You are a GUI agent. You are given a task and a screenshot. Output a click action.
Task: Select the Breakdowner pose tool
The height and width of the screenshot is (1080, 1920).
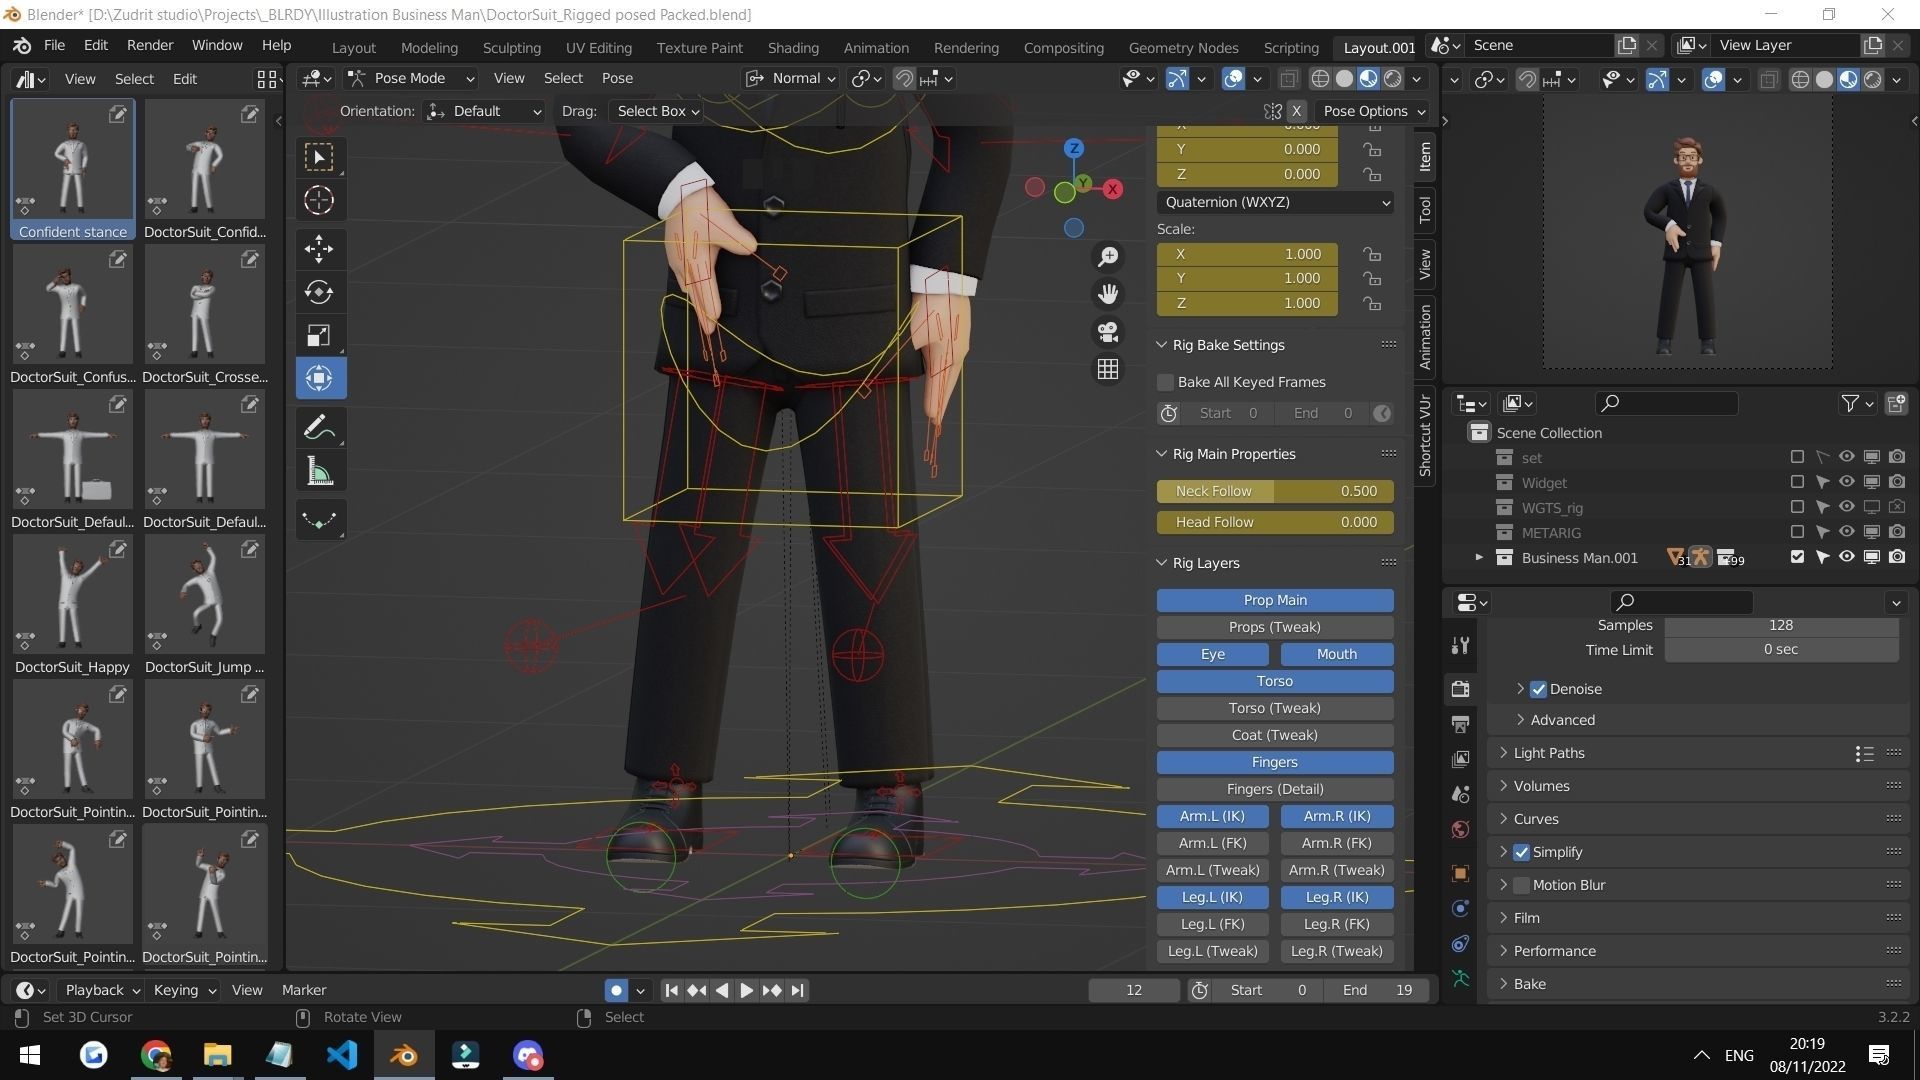[x=319, y=519]
